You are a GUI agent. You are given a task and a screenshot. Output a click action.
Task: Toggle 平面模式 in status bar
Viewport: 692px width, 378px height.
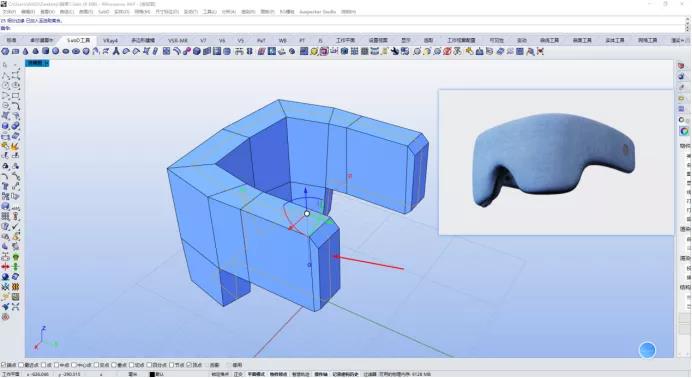pyautogui.click(x=256, y=374)
